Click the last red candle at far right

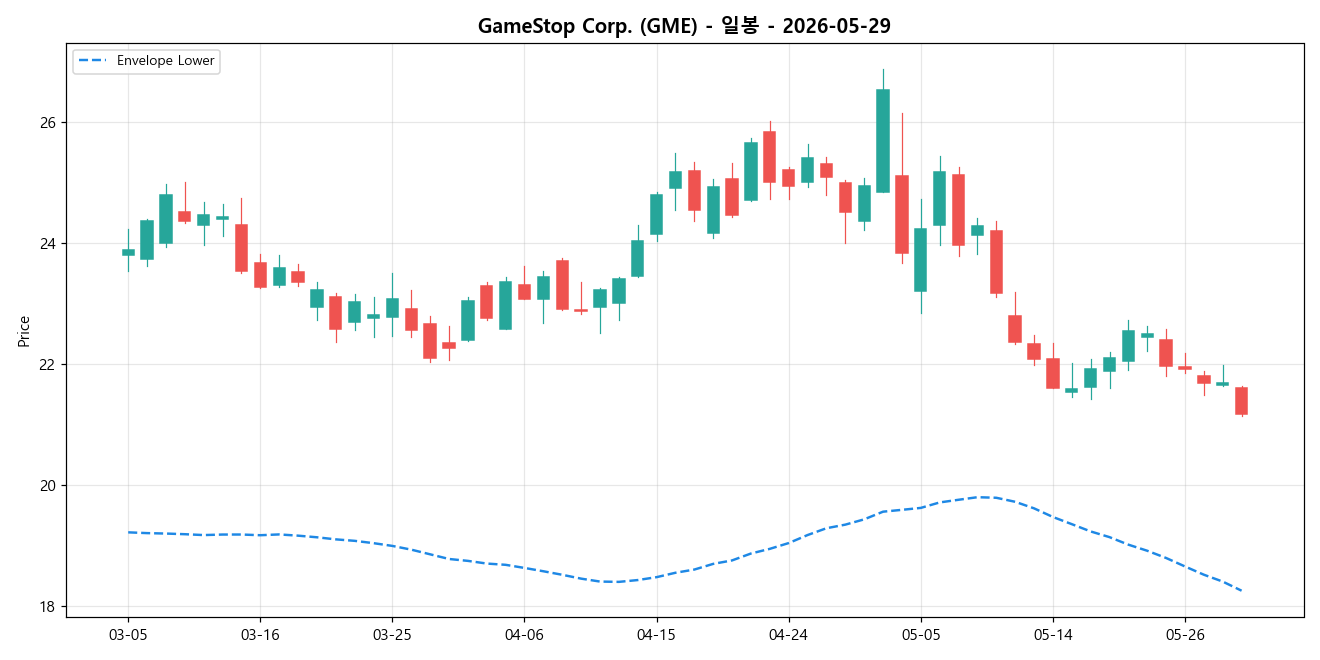[1241, 401]
